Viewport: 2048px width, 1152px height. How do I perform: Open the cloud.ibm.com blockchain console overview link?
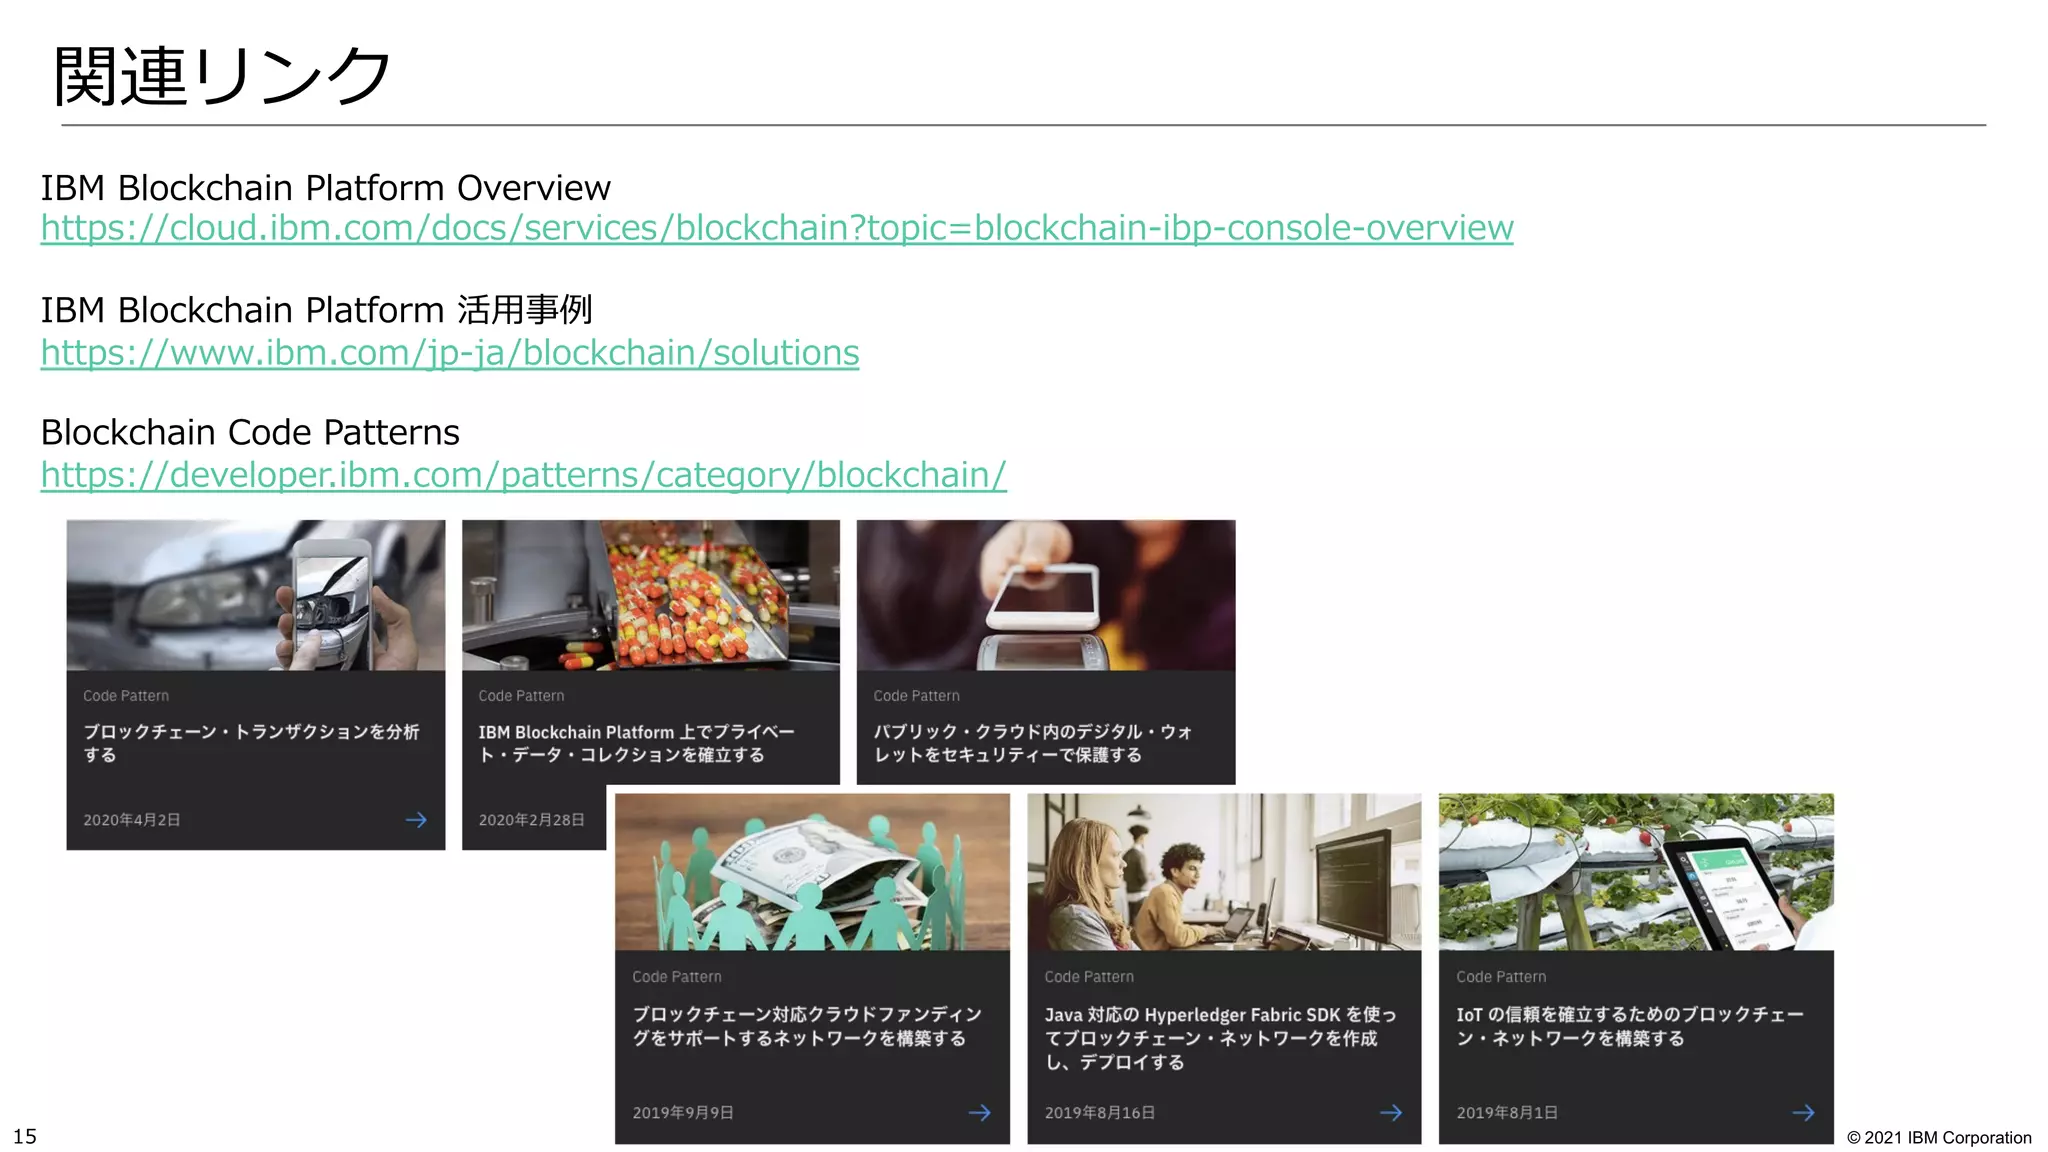777,228
